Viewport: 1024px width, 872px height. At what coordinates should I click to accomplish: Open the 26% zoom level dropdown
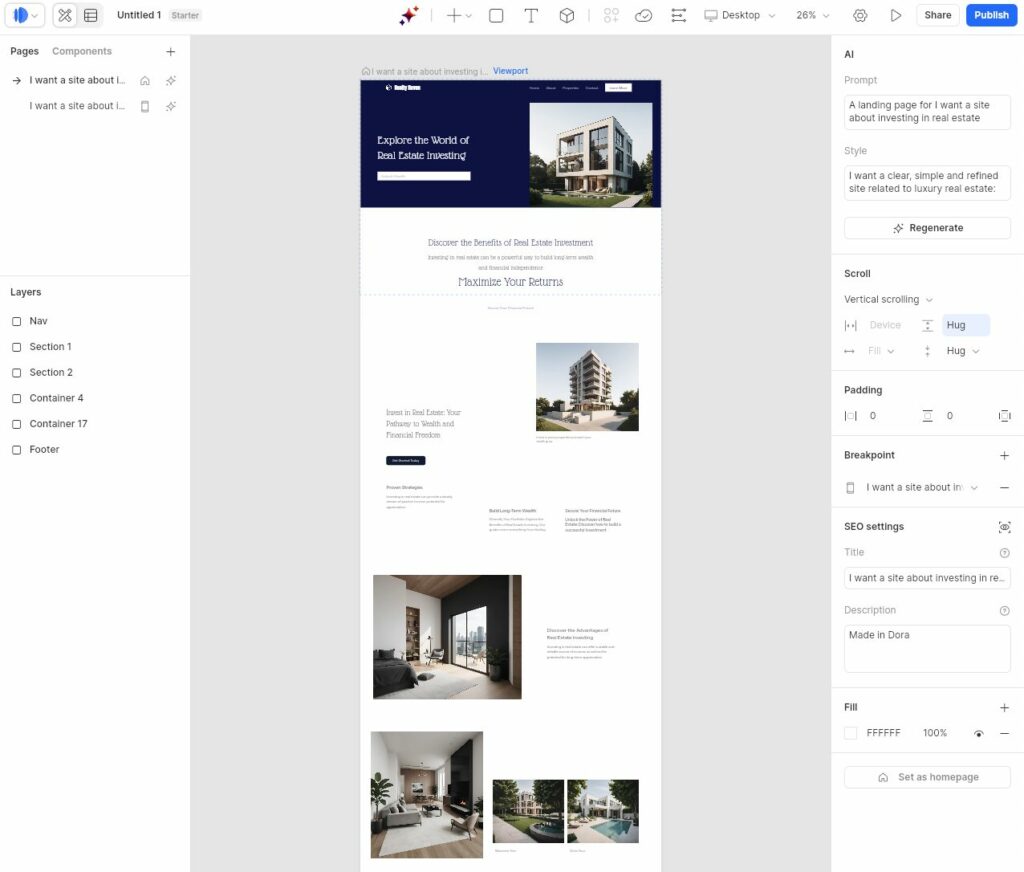point(813,15)
